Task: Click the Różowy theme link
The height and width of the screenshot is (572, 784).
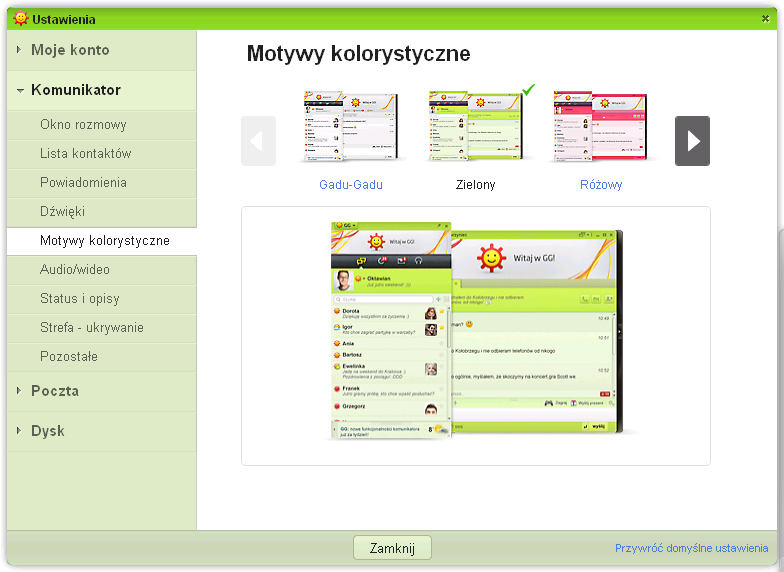Action: tap(601, 184)
